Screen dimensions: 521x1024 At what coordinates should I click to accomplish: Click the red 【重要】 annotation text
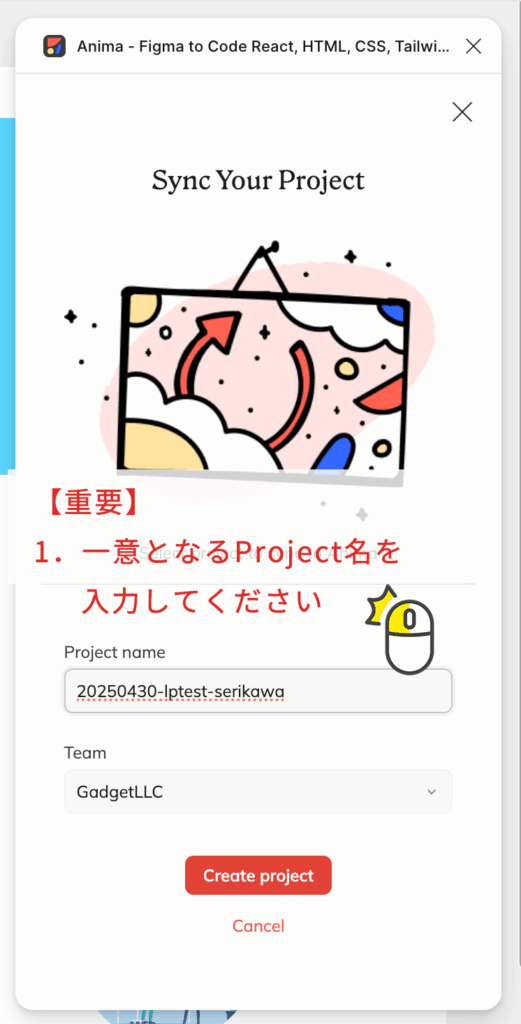(92, 504)
